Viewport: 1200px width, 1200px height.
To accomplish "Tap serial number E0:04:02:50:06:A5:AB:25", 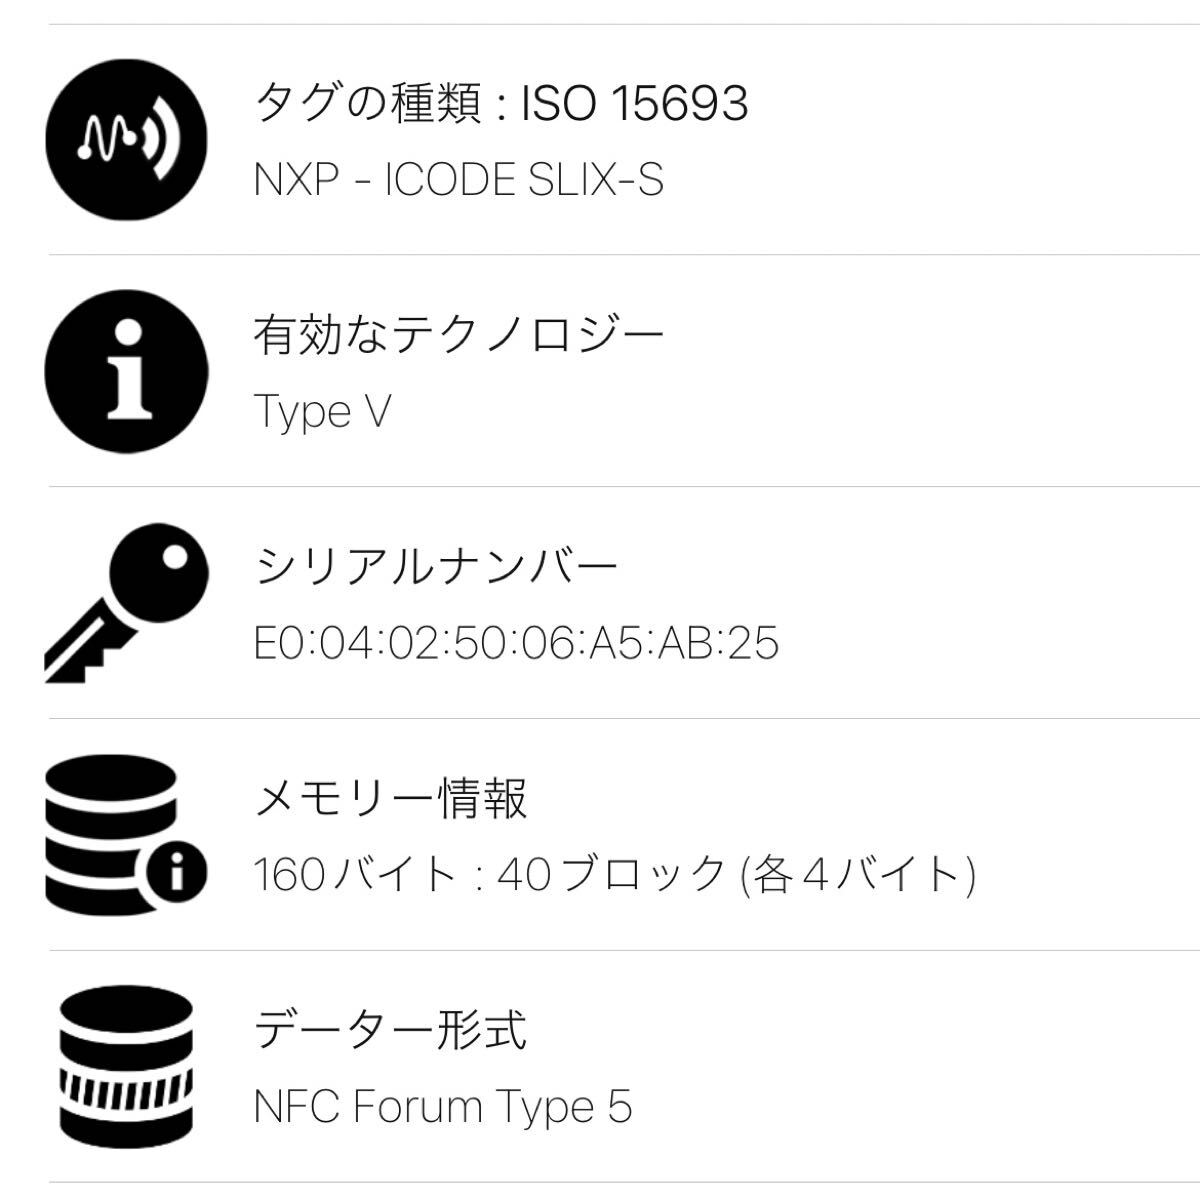I will (x=516, y=643).
